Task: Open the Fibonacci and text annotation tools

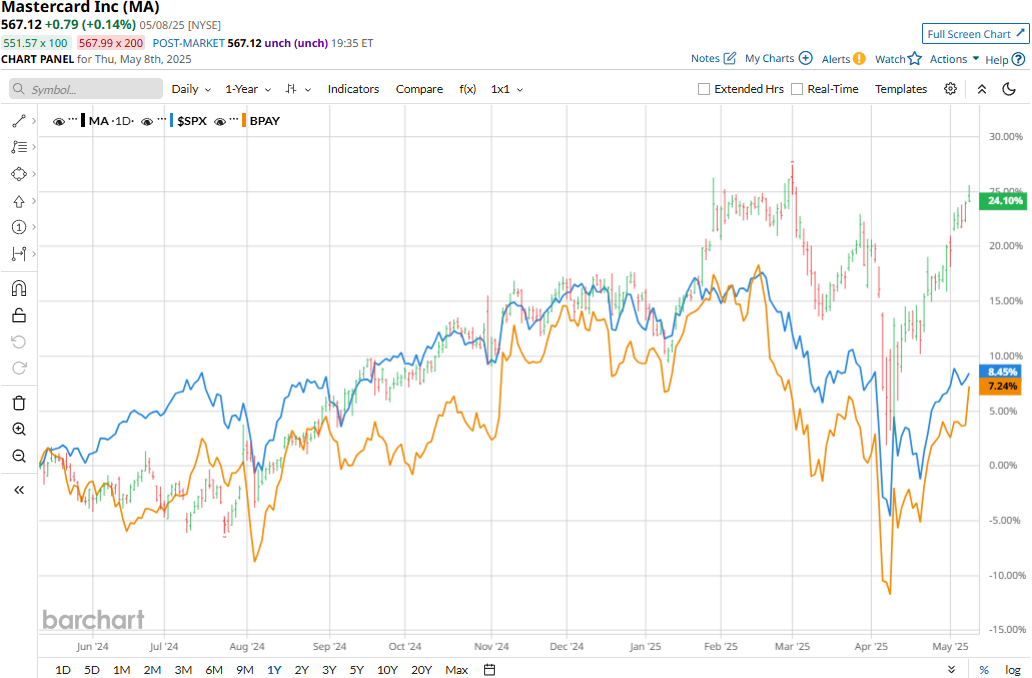Action: pyautogui.click(x=19, y=147)
